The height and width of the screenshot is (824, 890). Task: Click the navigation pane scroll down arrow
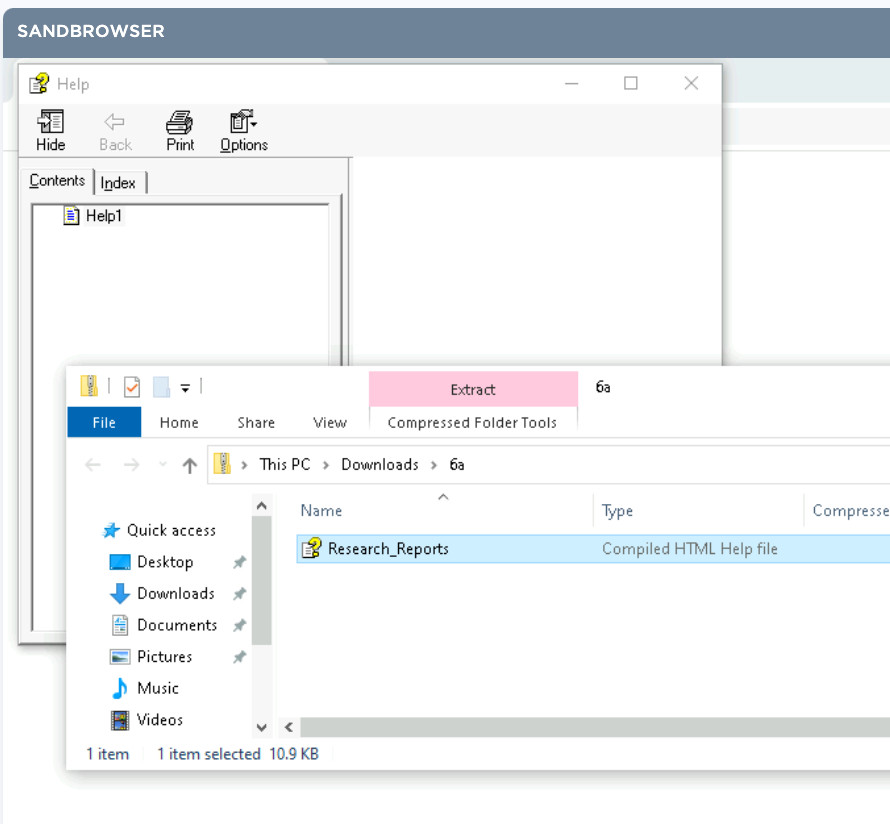[x=262, y=728]
